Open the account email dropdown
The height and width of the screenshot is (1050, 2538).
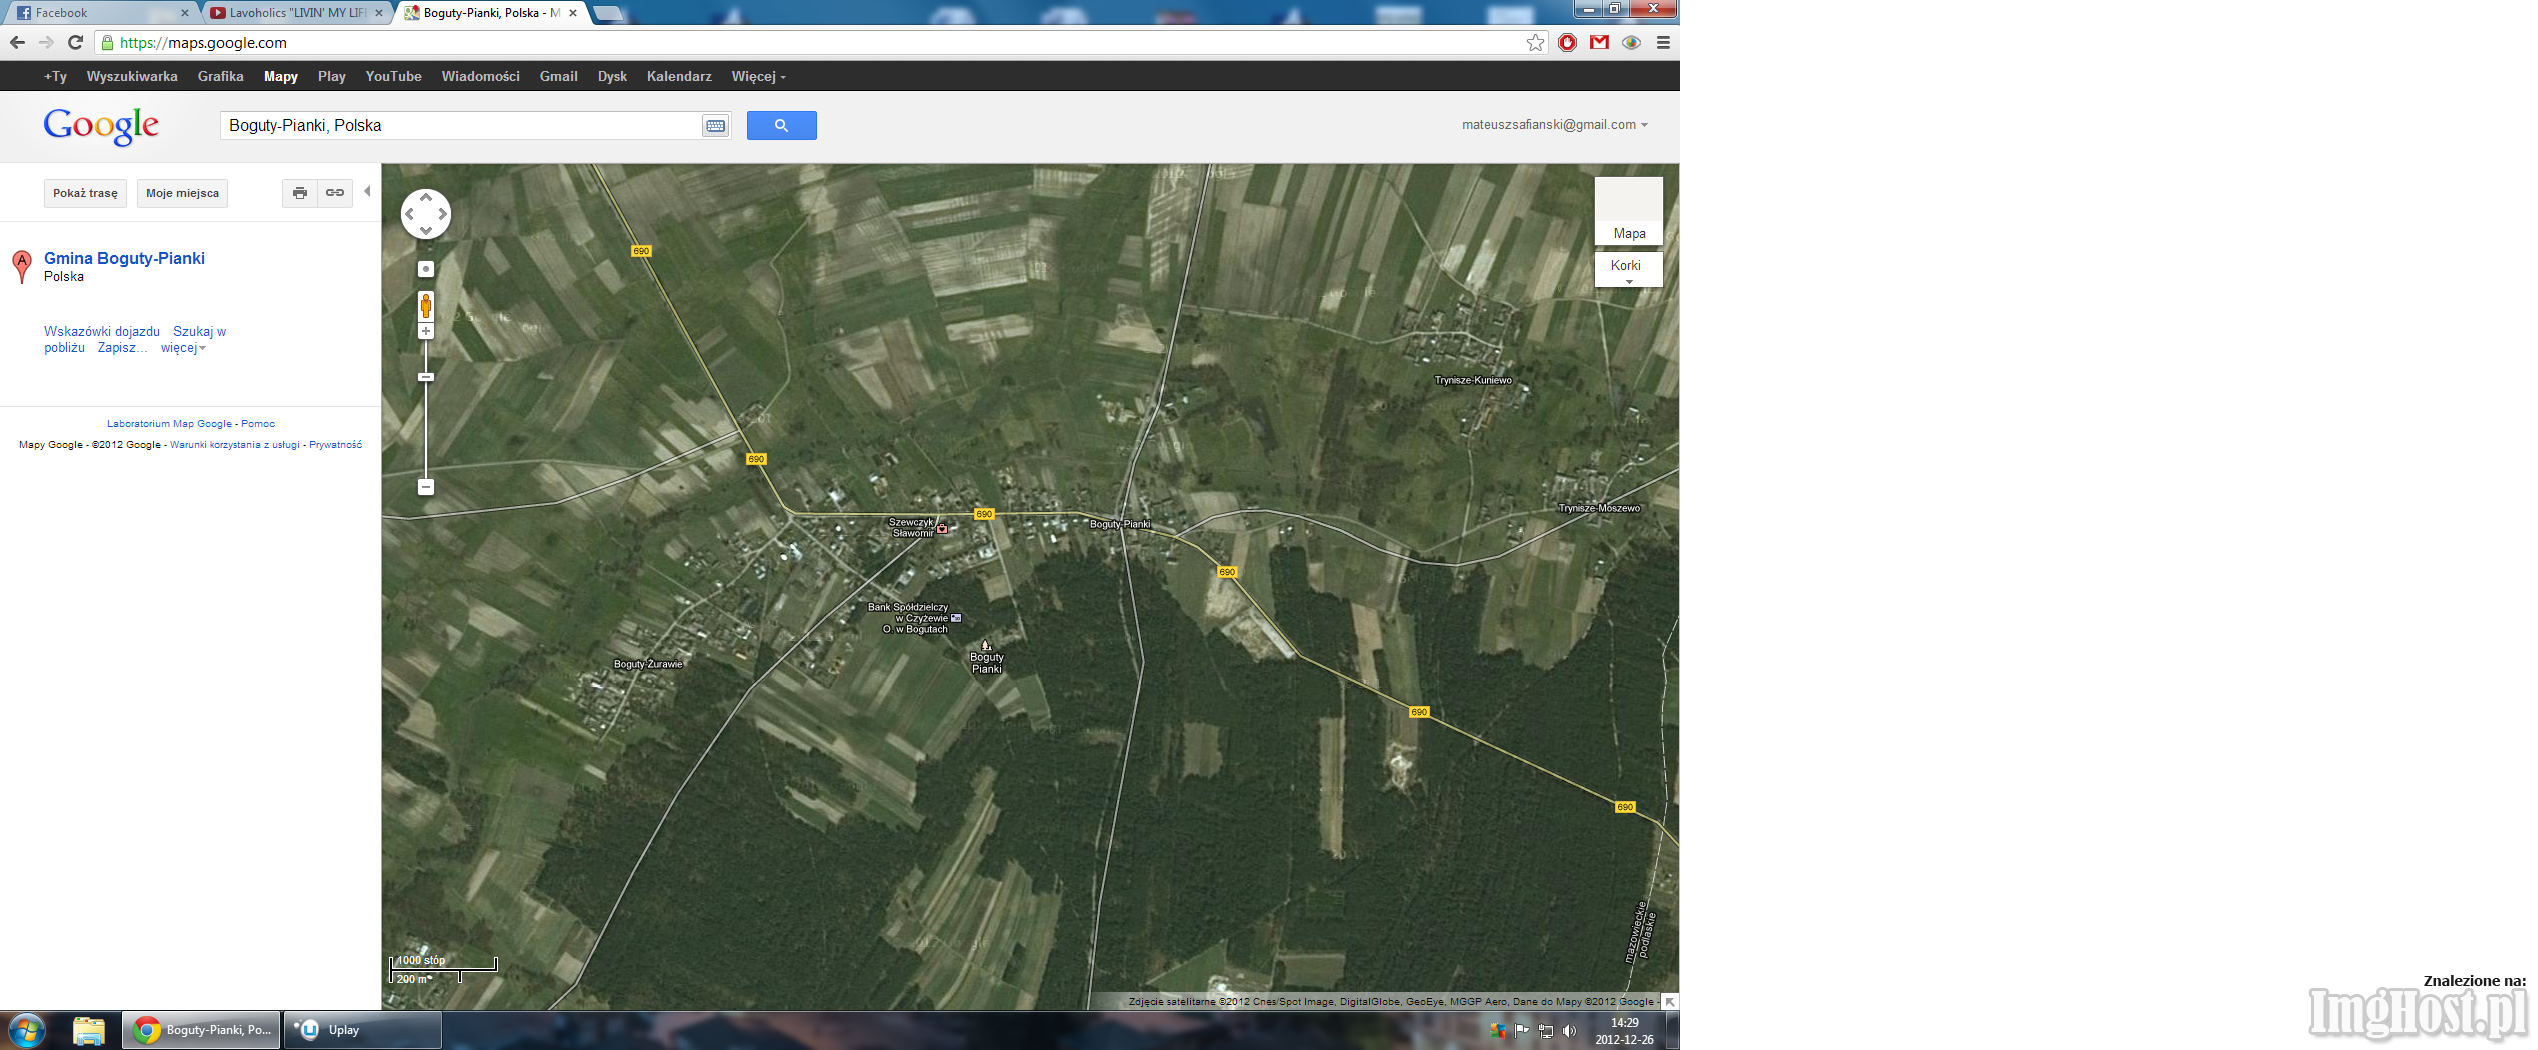pos(1554,125)
